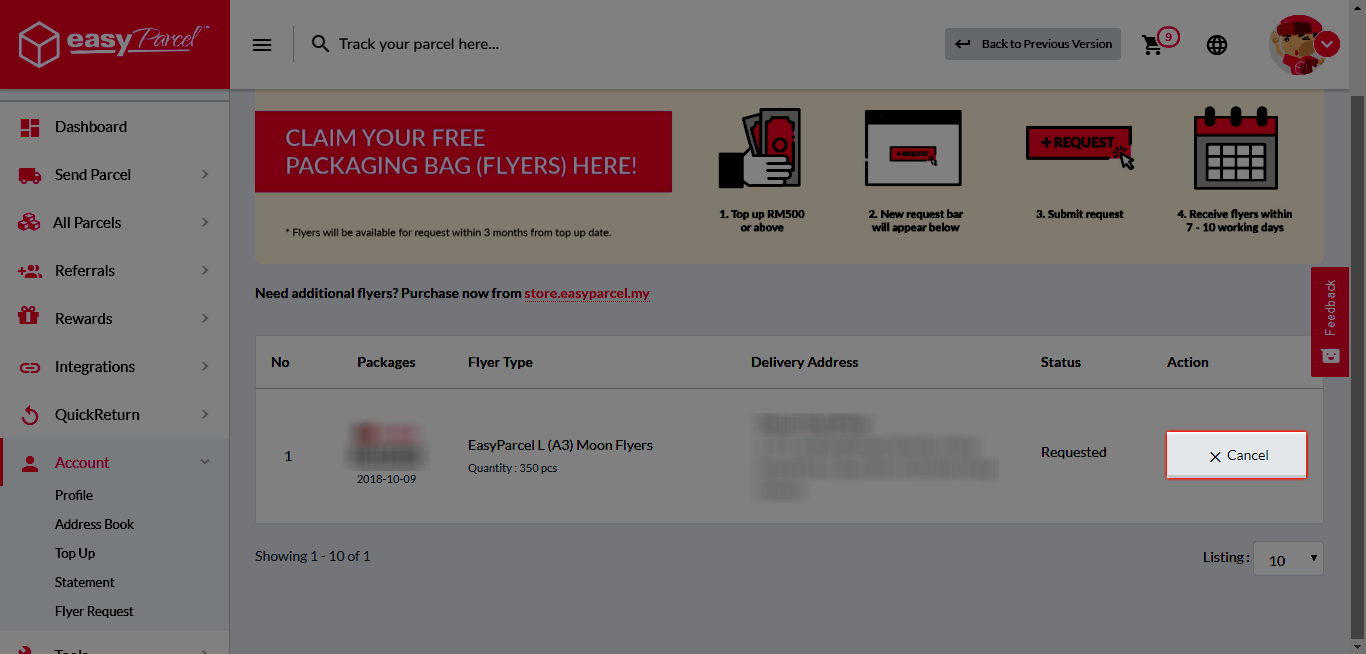Image resolution: width=1366 pixels, height=654 pixels.
Task: Click the Top up RM500 money icon
Action: pos(760,149)
